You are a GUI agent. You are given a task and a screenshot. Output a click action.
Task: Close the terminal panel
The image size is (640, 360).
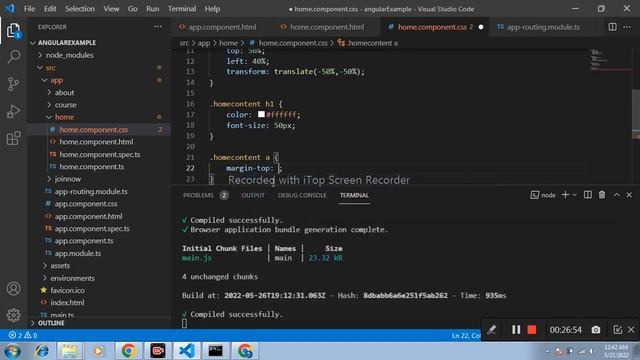[629, 195]
